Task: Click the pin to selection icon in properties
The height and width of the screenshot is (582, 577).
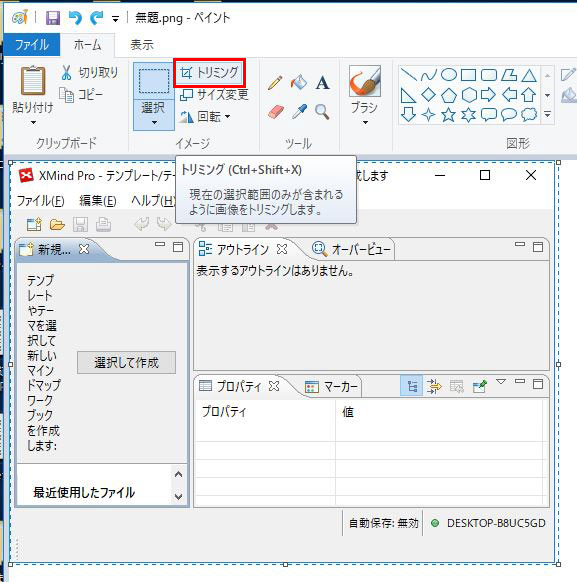Action: coord(479,386)
